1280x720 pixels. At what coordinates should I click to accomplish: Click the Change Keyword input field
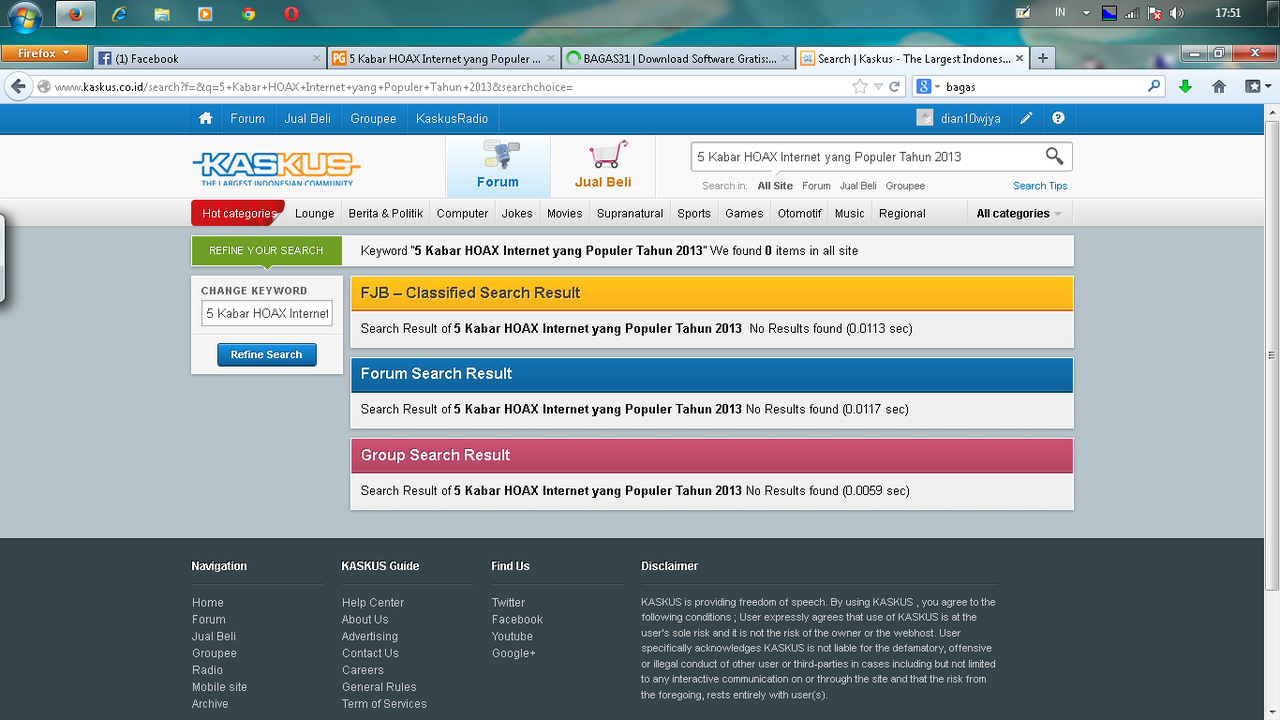tap(267, 313)
